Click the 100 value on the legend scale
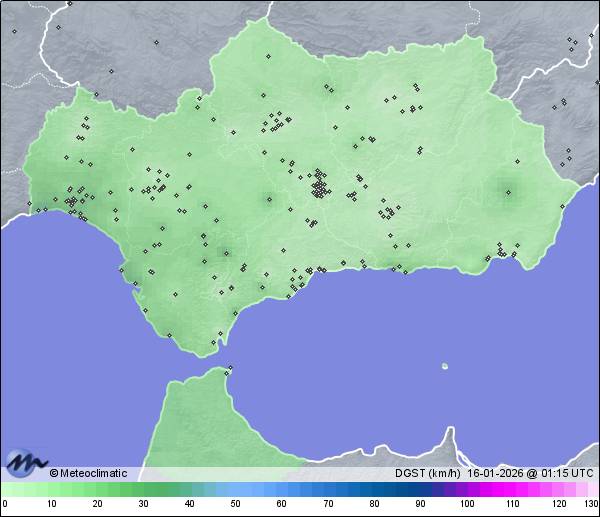Screen dimensions: 600x517 pyautogui.click(x=466, y=504)
